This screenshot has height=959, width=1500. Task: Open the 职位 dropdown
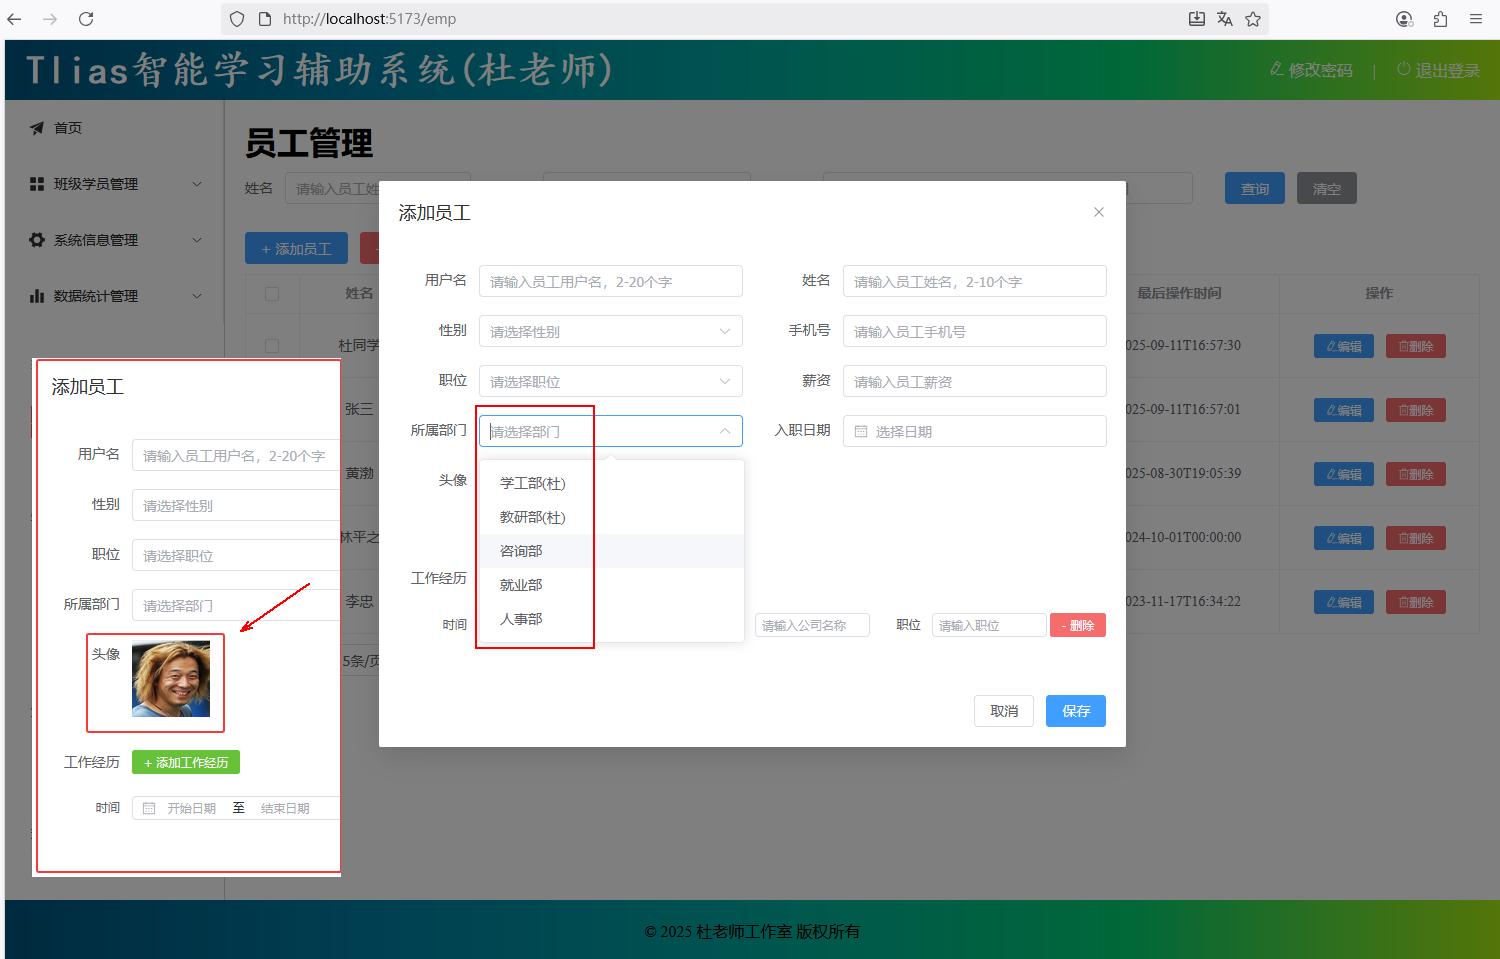(x=610, y=382)
